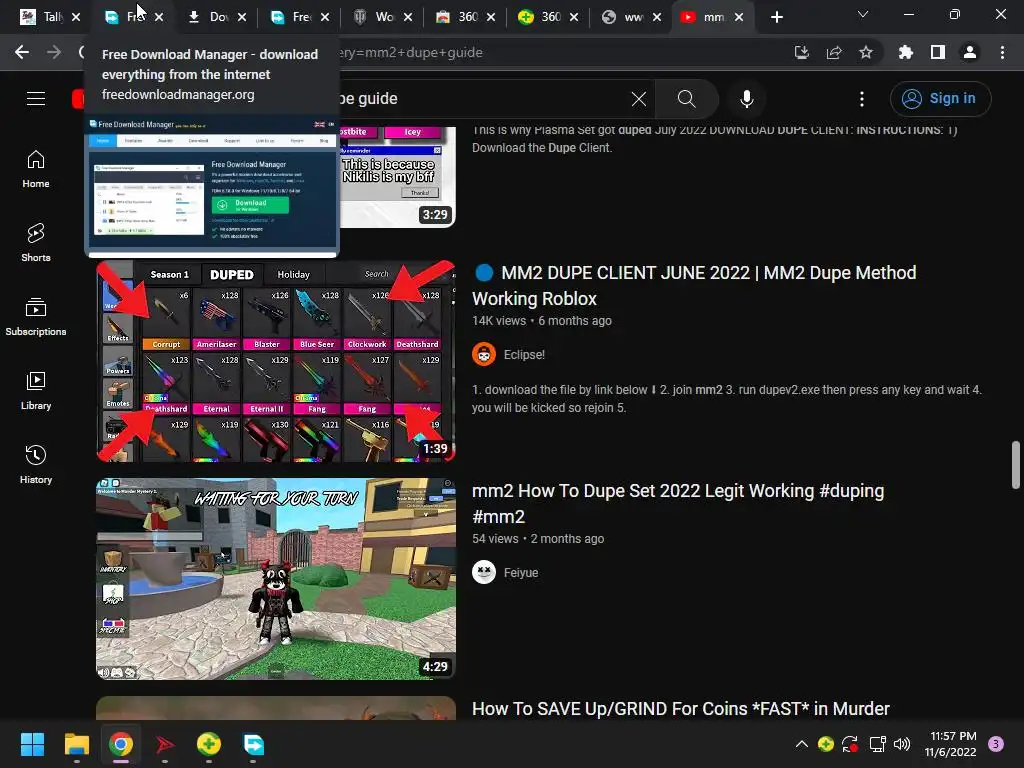This screenshot has height=768, width=1024.
Task: Visit the Eclipse! channel name link
Action: [x=524, y=355]
